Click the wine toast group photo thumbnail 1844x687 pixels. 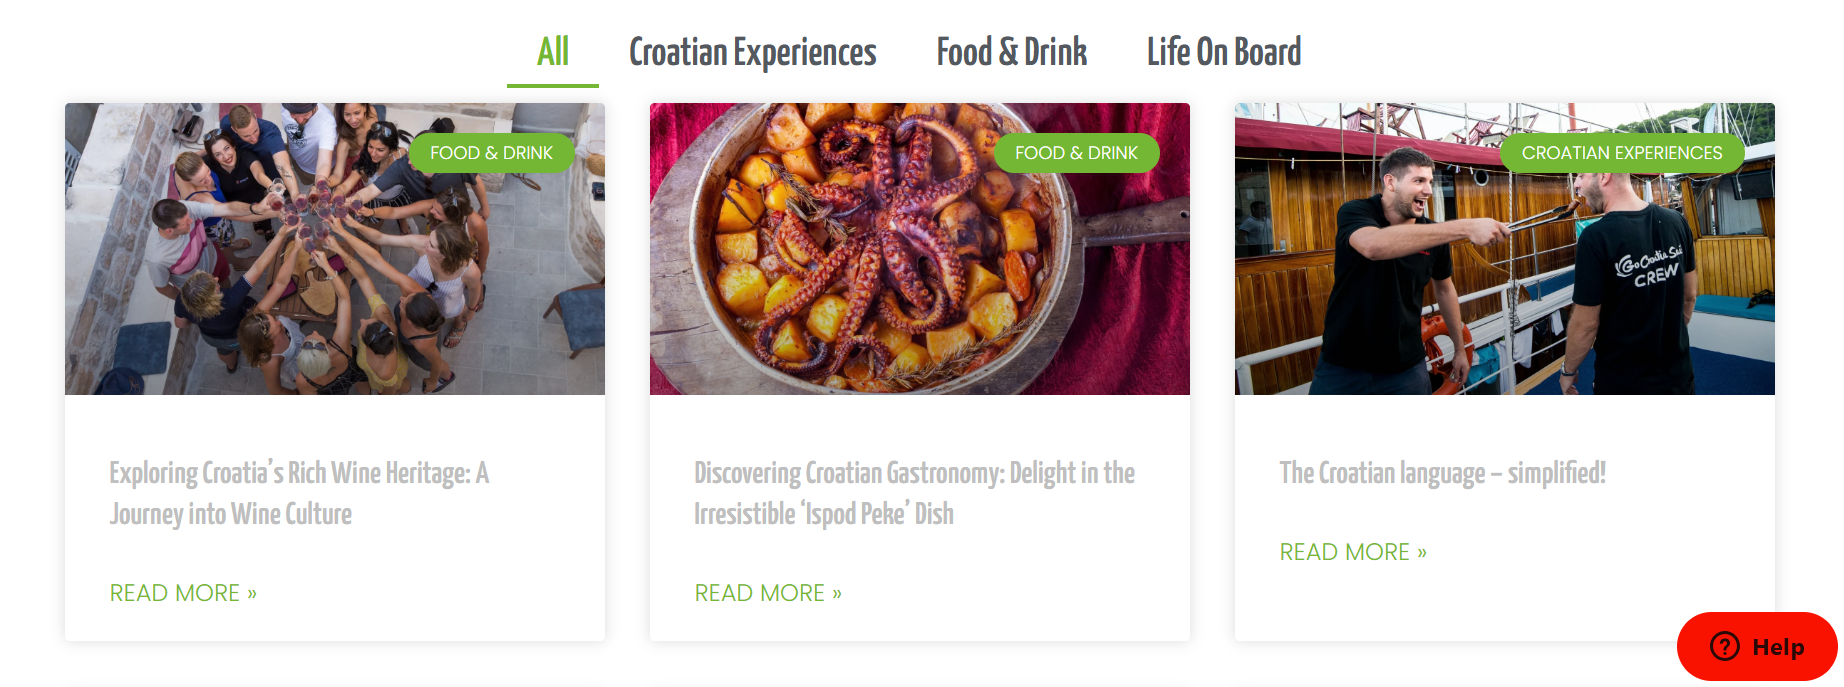coord(335,249)
